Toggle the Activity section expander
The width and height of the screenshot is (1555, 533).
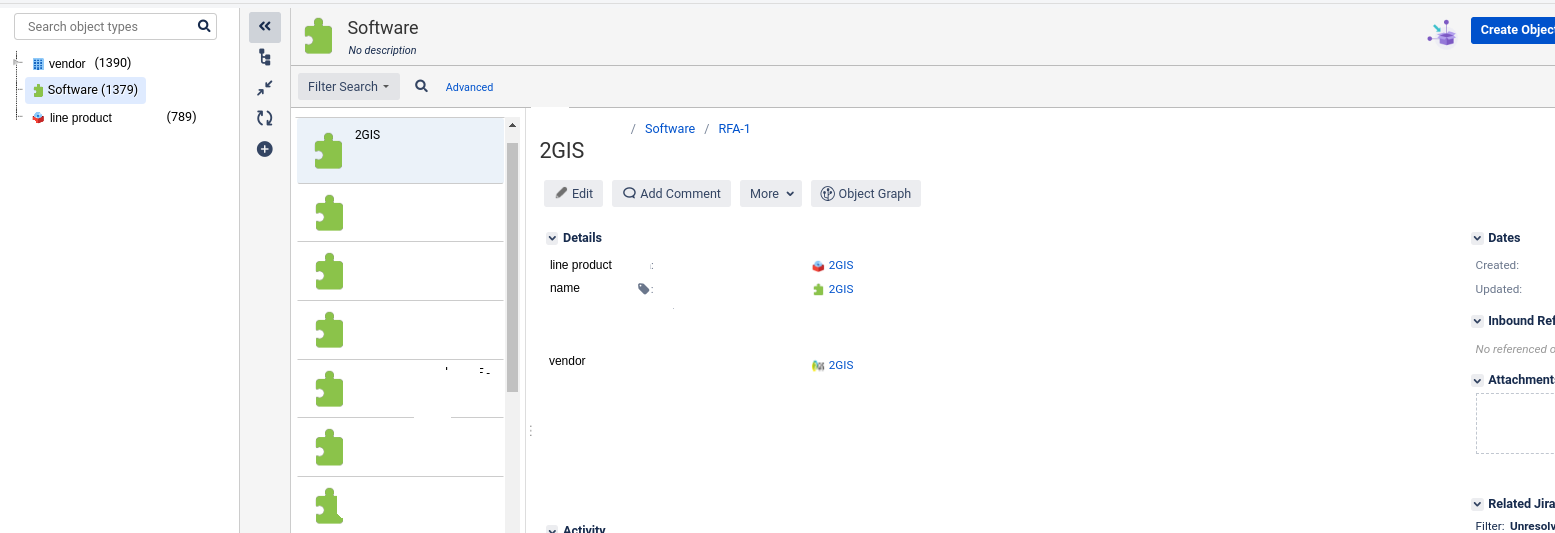coord(552,529)
